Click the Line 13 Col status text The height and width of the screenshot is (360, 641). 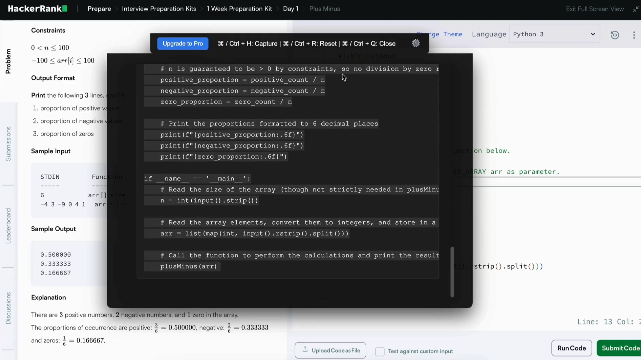pos(609,322)
